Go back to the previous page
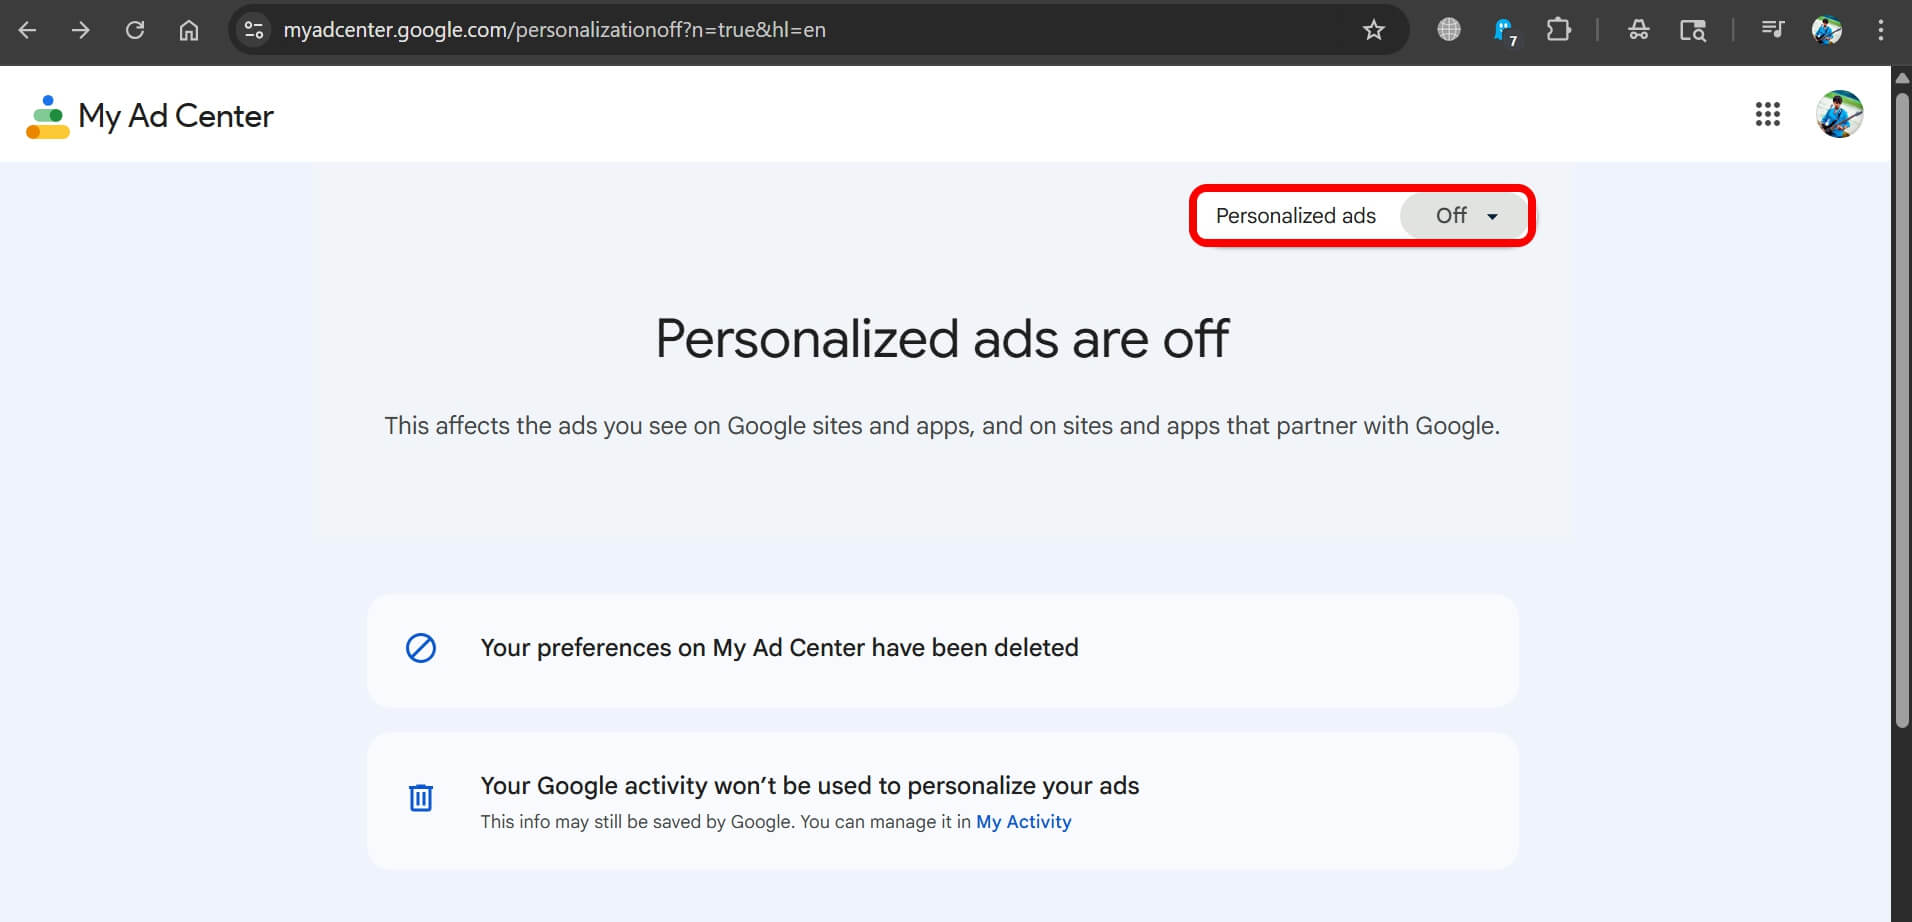This screenshot has height=922, width=1912. point(28,30)
